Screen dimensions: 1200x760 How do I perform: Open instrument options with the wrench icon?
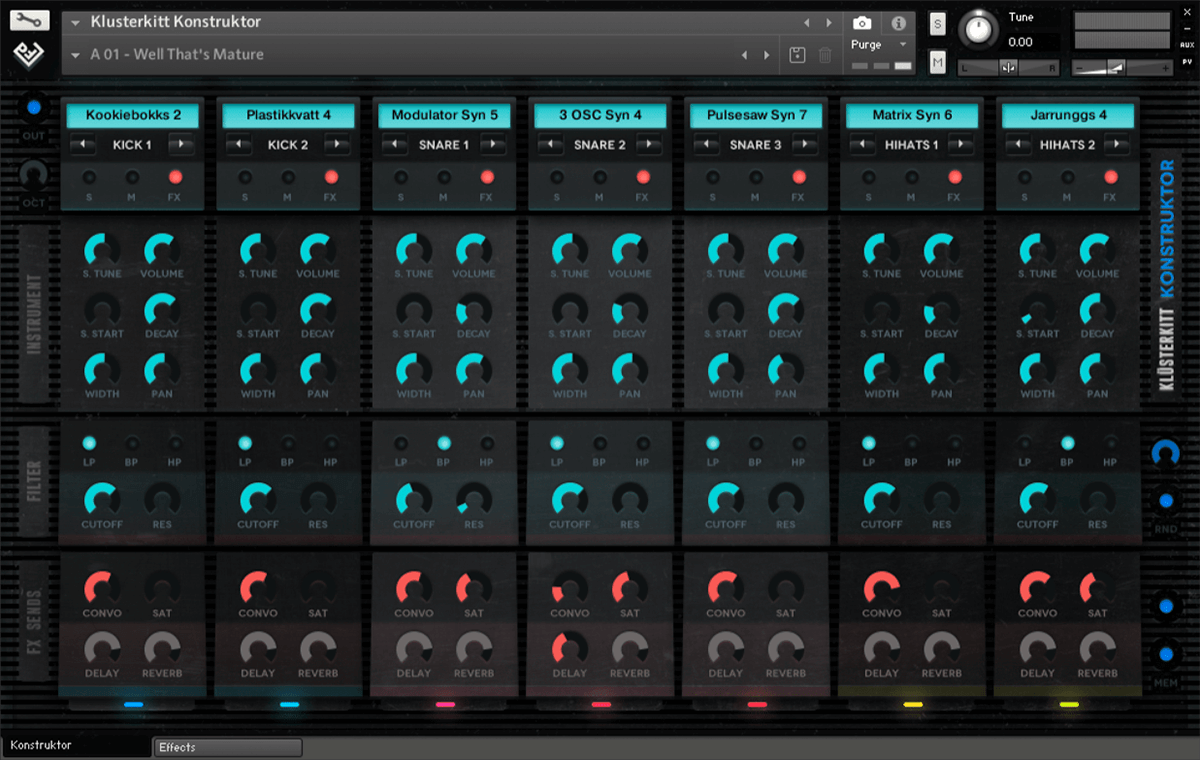click(x=30, y=21)
